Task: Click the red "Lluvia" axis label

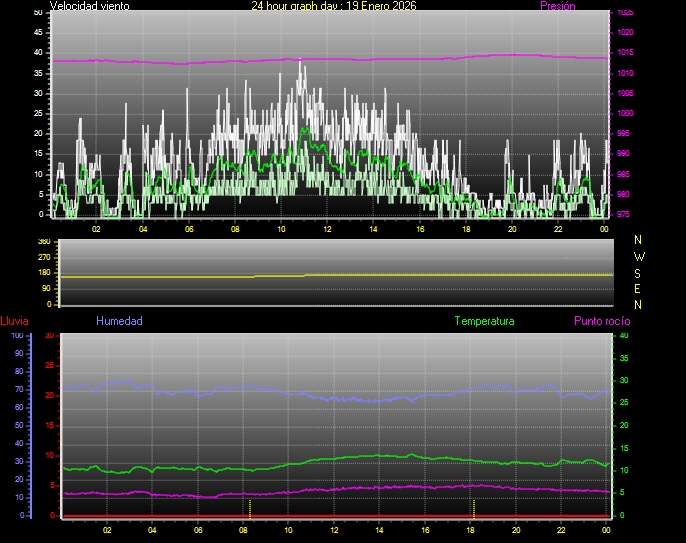Action: tap(14, 322)
